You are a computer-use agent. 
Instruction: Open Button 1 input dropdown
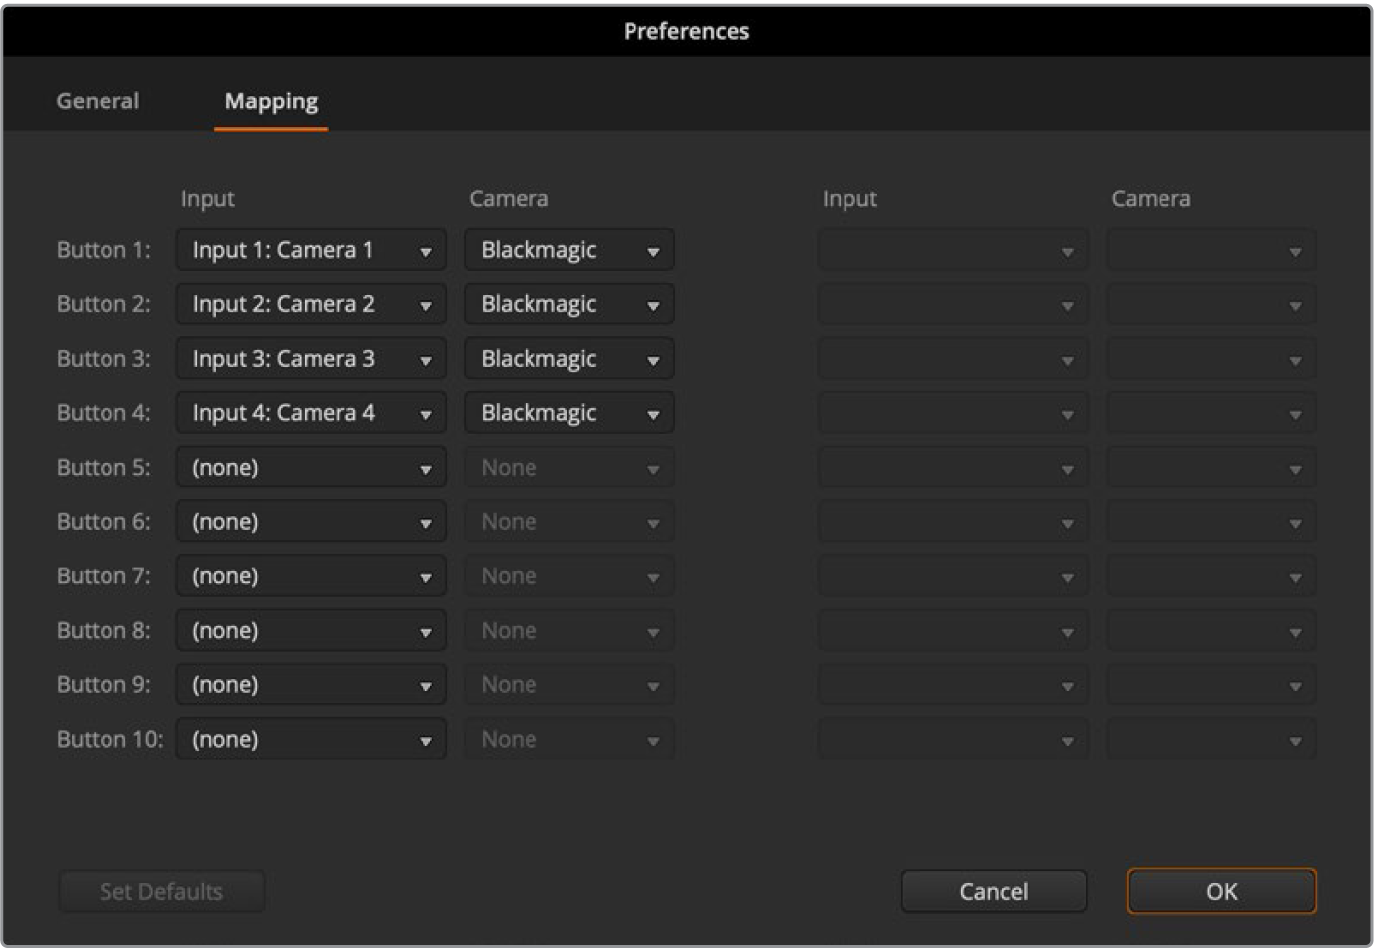point(311,250)
